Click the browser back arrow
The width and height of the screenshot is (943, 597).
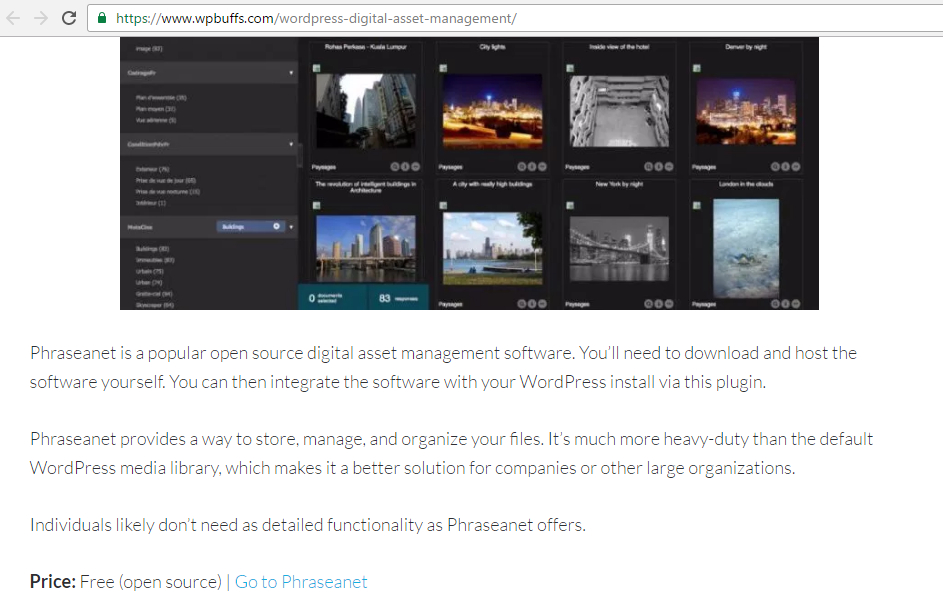(14, 18)
